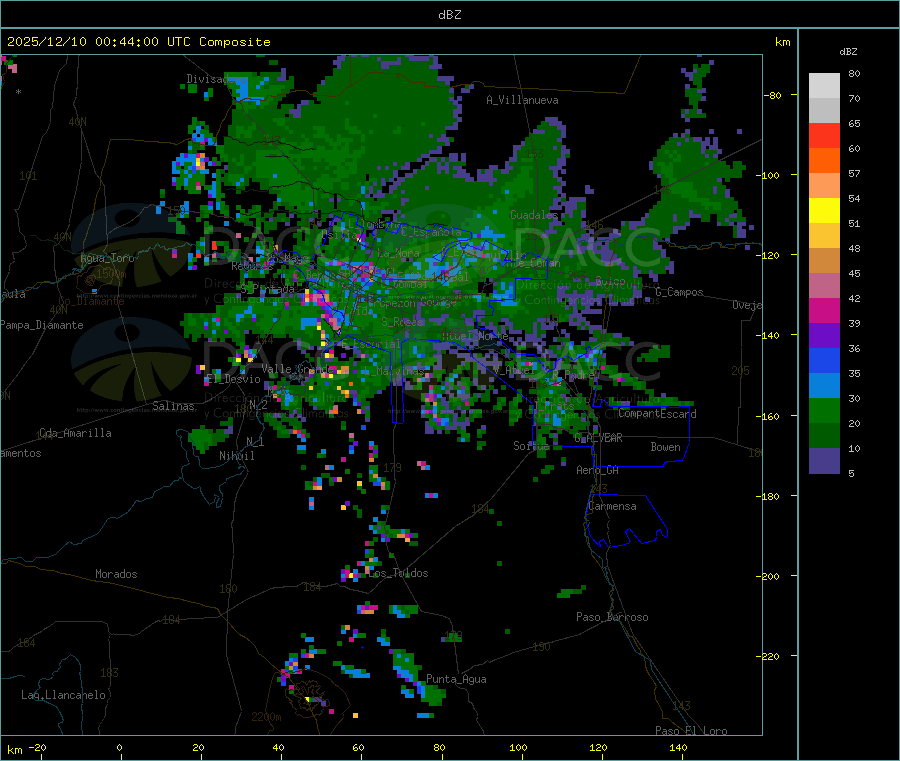Click the 5 dBZ purple legend swatch

[824, 461]
